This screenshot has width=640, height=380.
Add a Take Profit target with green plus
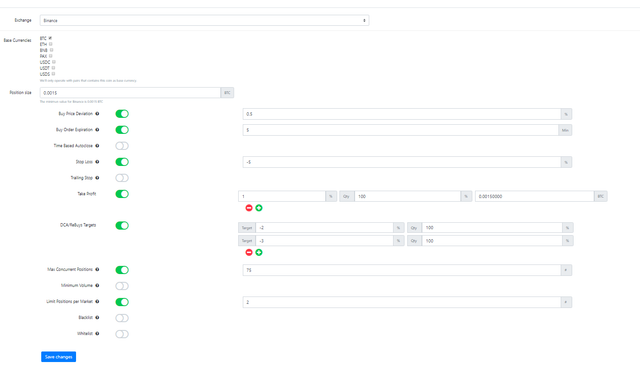coord(259,208)
